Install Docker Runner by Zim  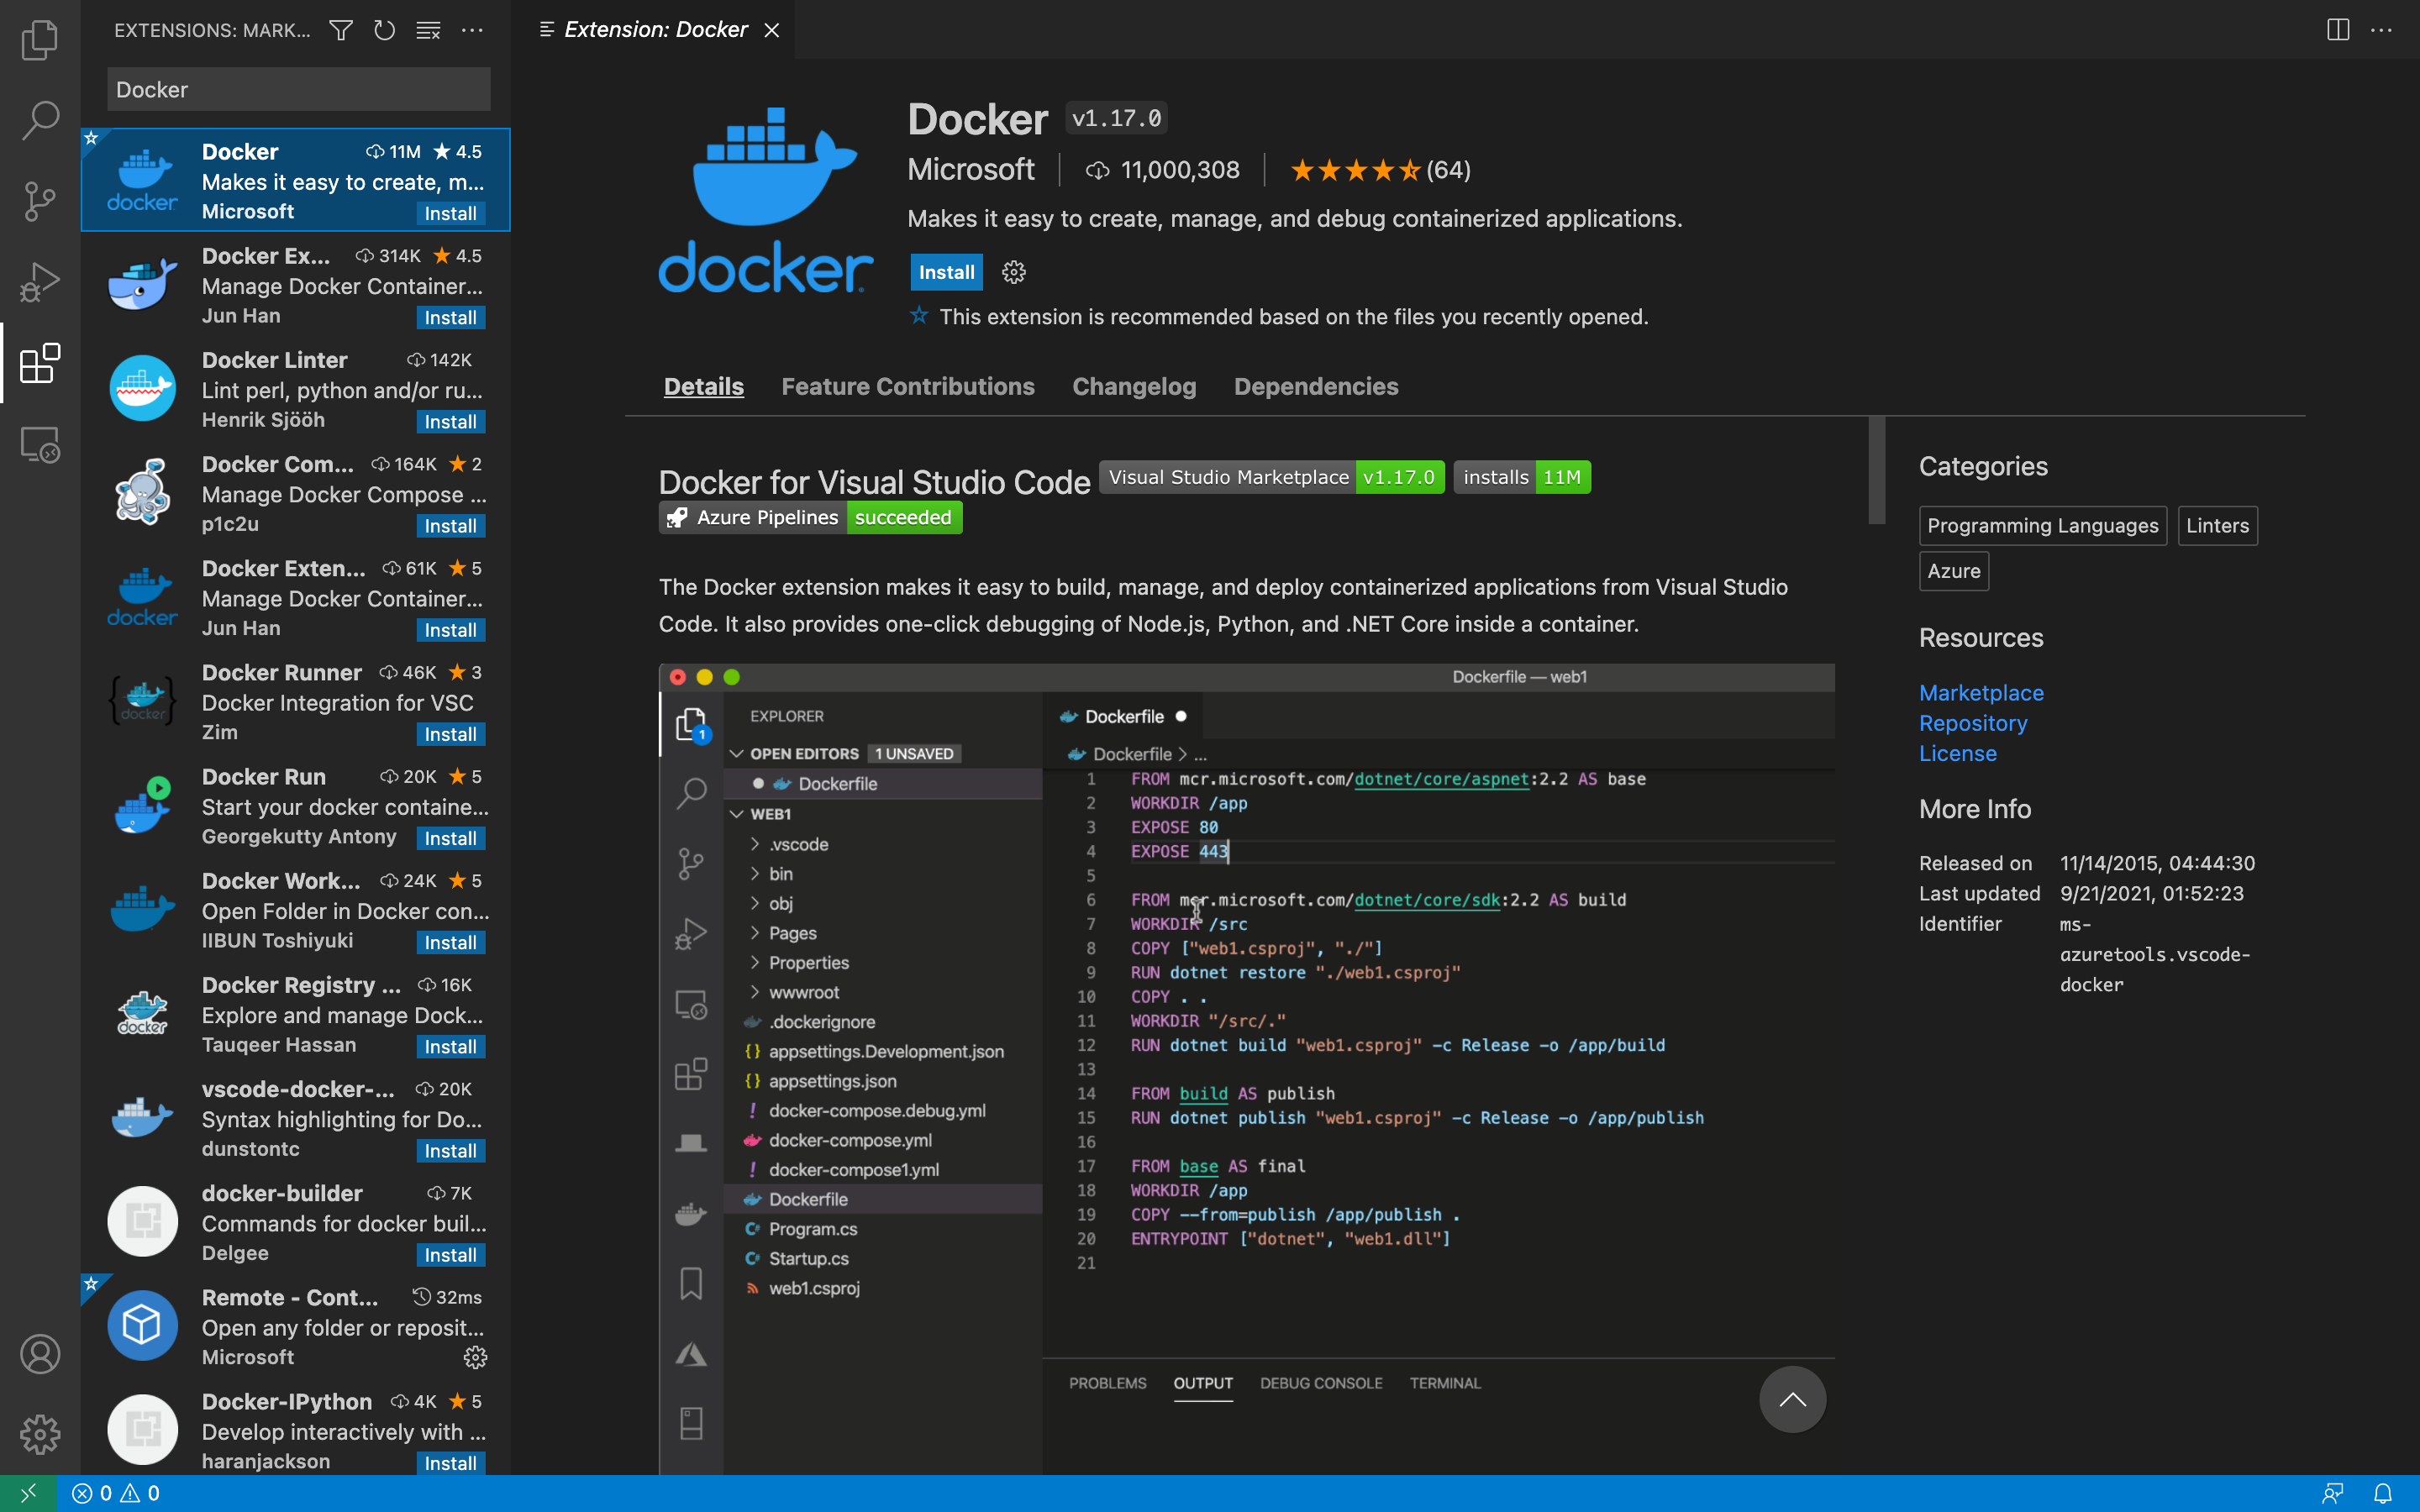coord(450,734)
